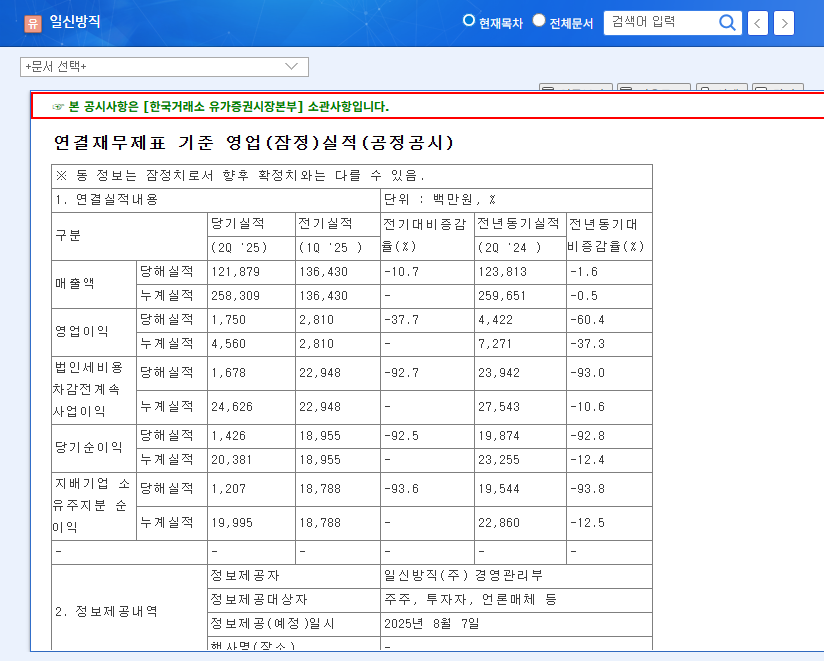The image size is (824, 661).
Task: Click the left chevron navigation arrow
Action: pyautogui.click(x=757, y=22)
